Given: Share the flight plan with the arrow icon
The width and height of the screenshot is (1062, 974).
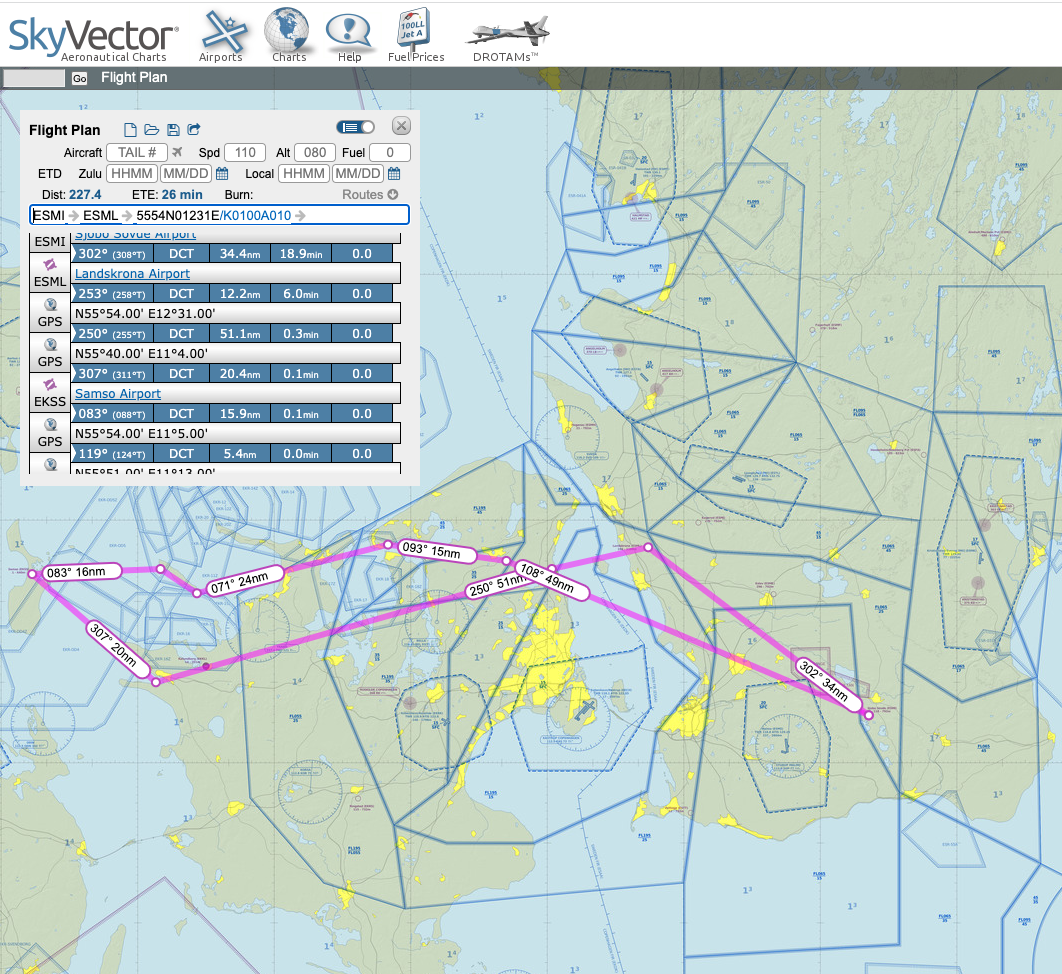Looking at the screenshot, I should (194, 129).
